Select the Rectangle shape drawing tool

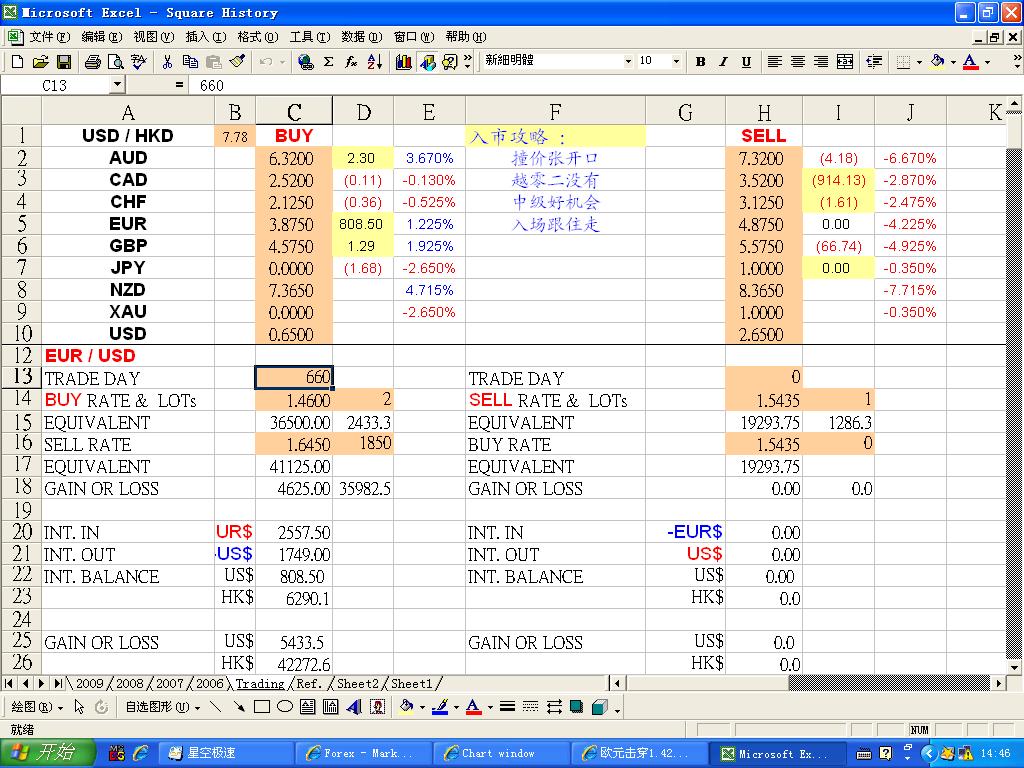(x=262, y=707)
